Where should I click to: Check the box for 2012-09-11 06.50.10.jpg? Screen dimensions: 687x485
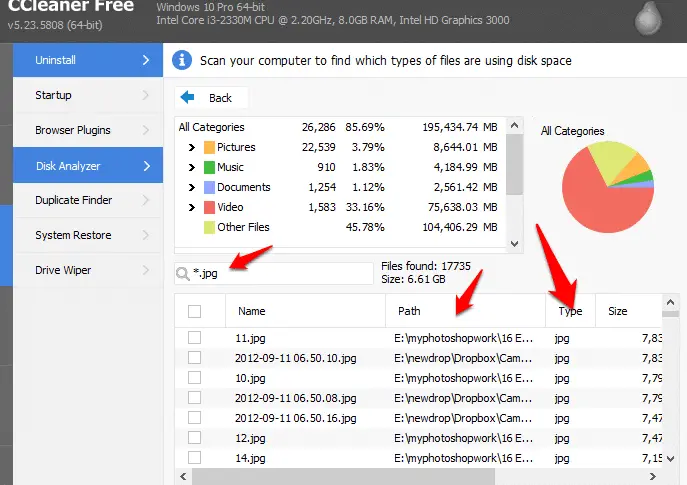point(195,358)
